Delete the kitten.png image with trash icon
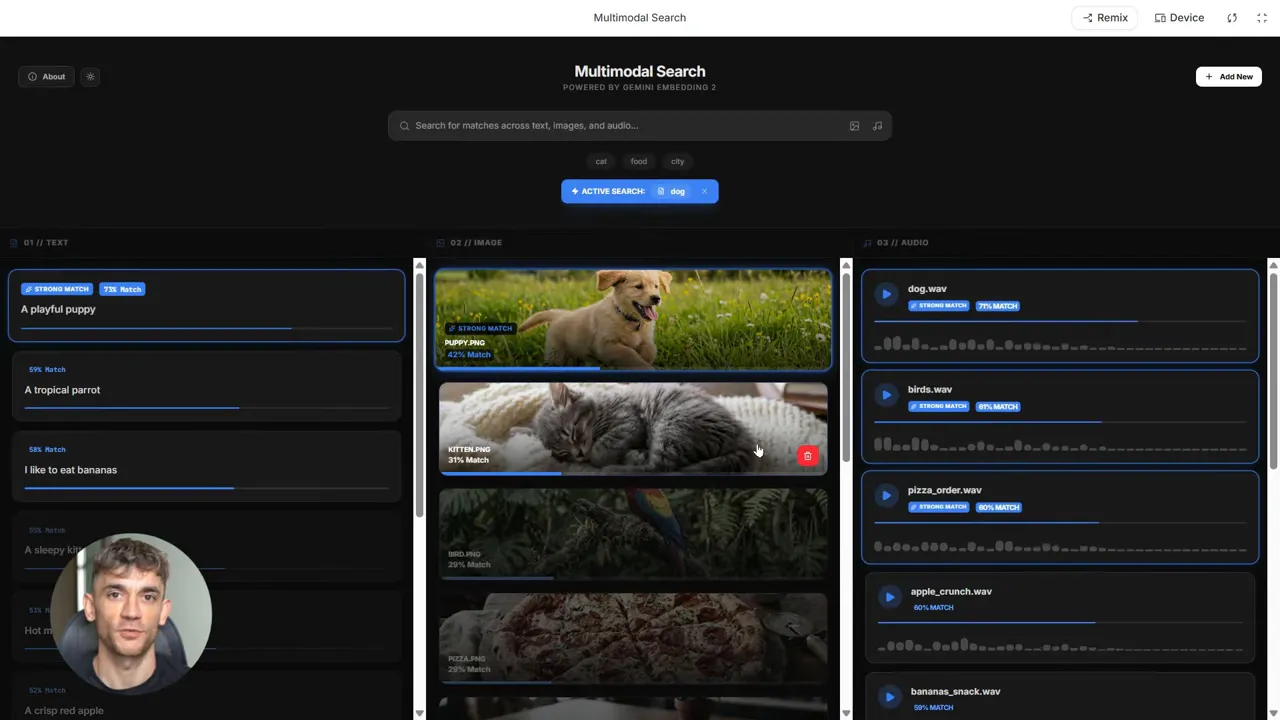This screenshot has height=720, width=1280. [x=808, y=456]
